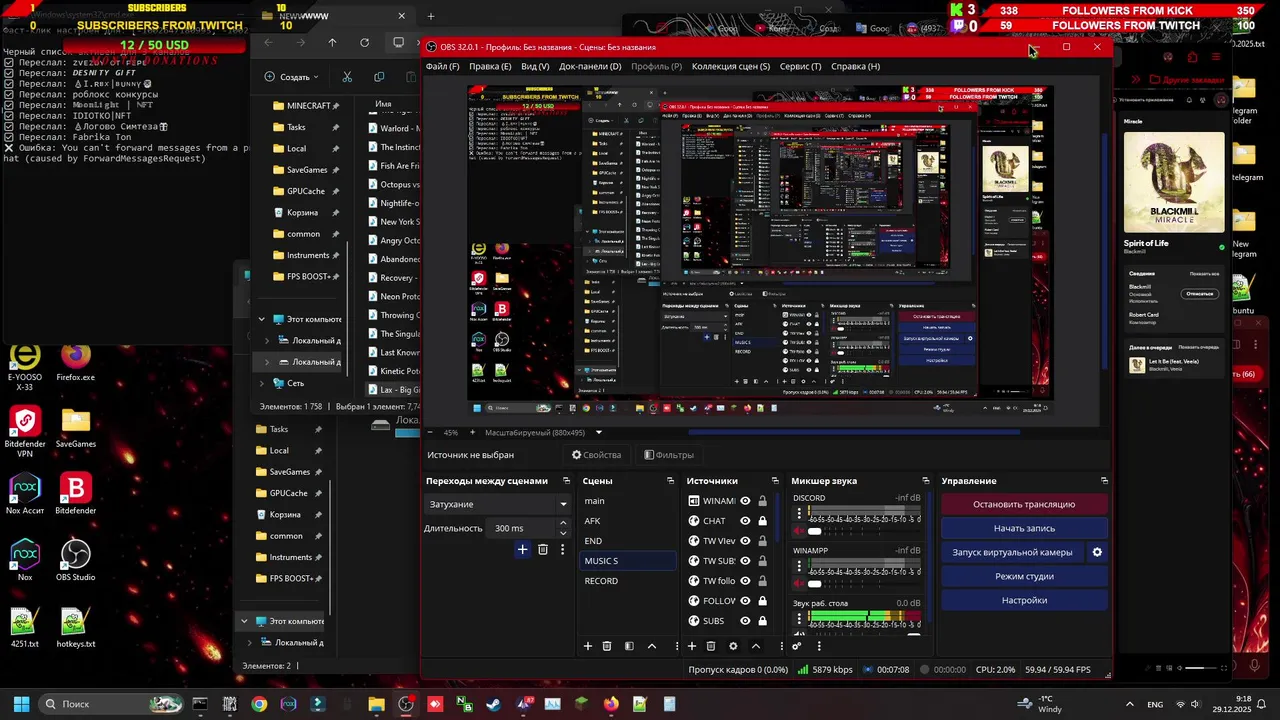Open virtual camera settings gear icon
Viewport: 1280px width, 720px height.
[x=1097, y=552]
